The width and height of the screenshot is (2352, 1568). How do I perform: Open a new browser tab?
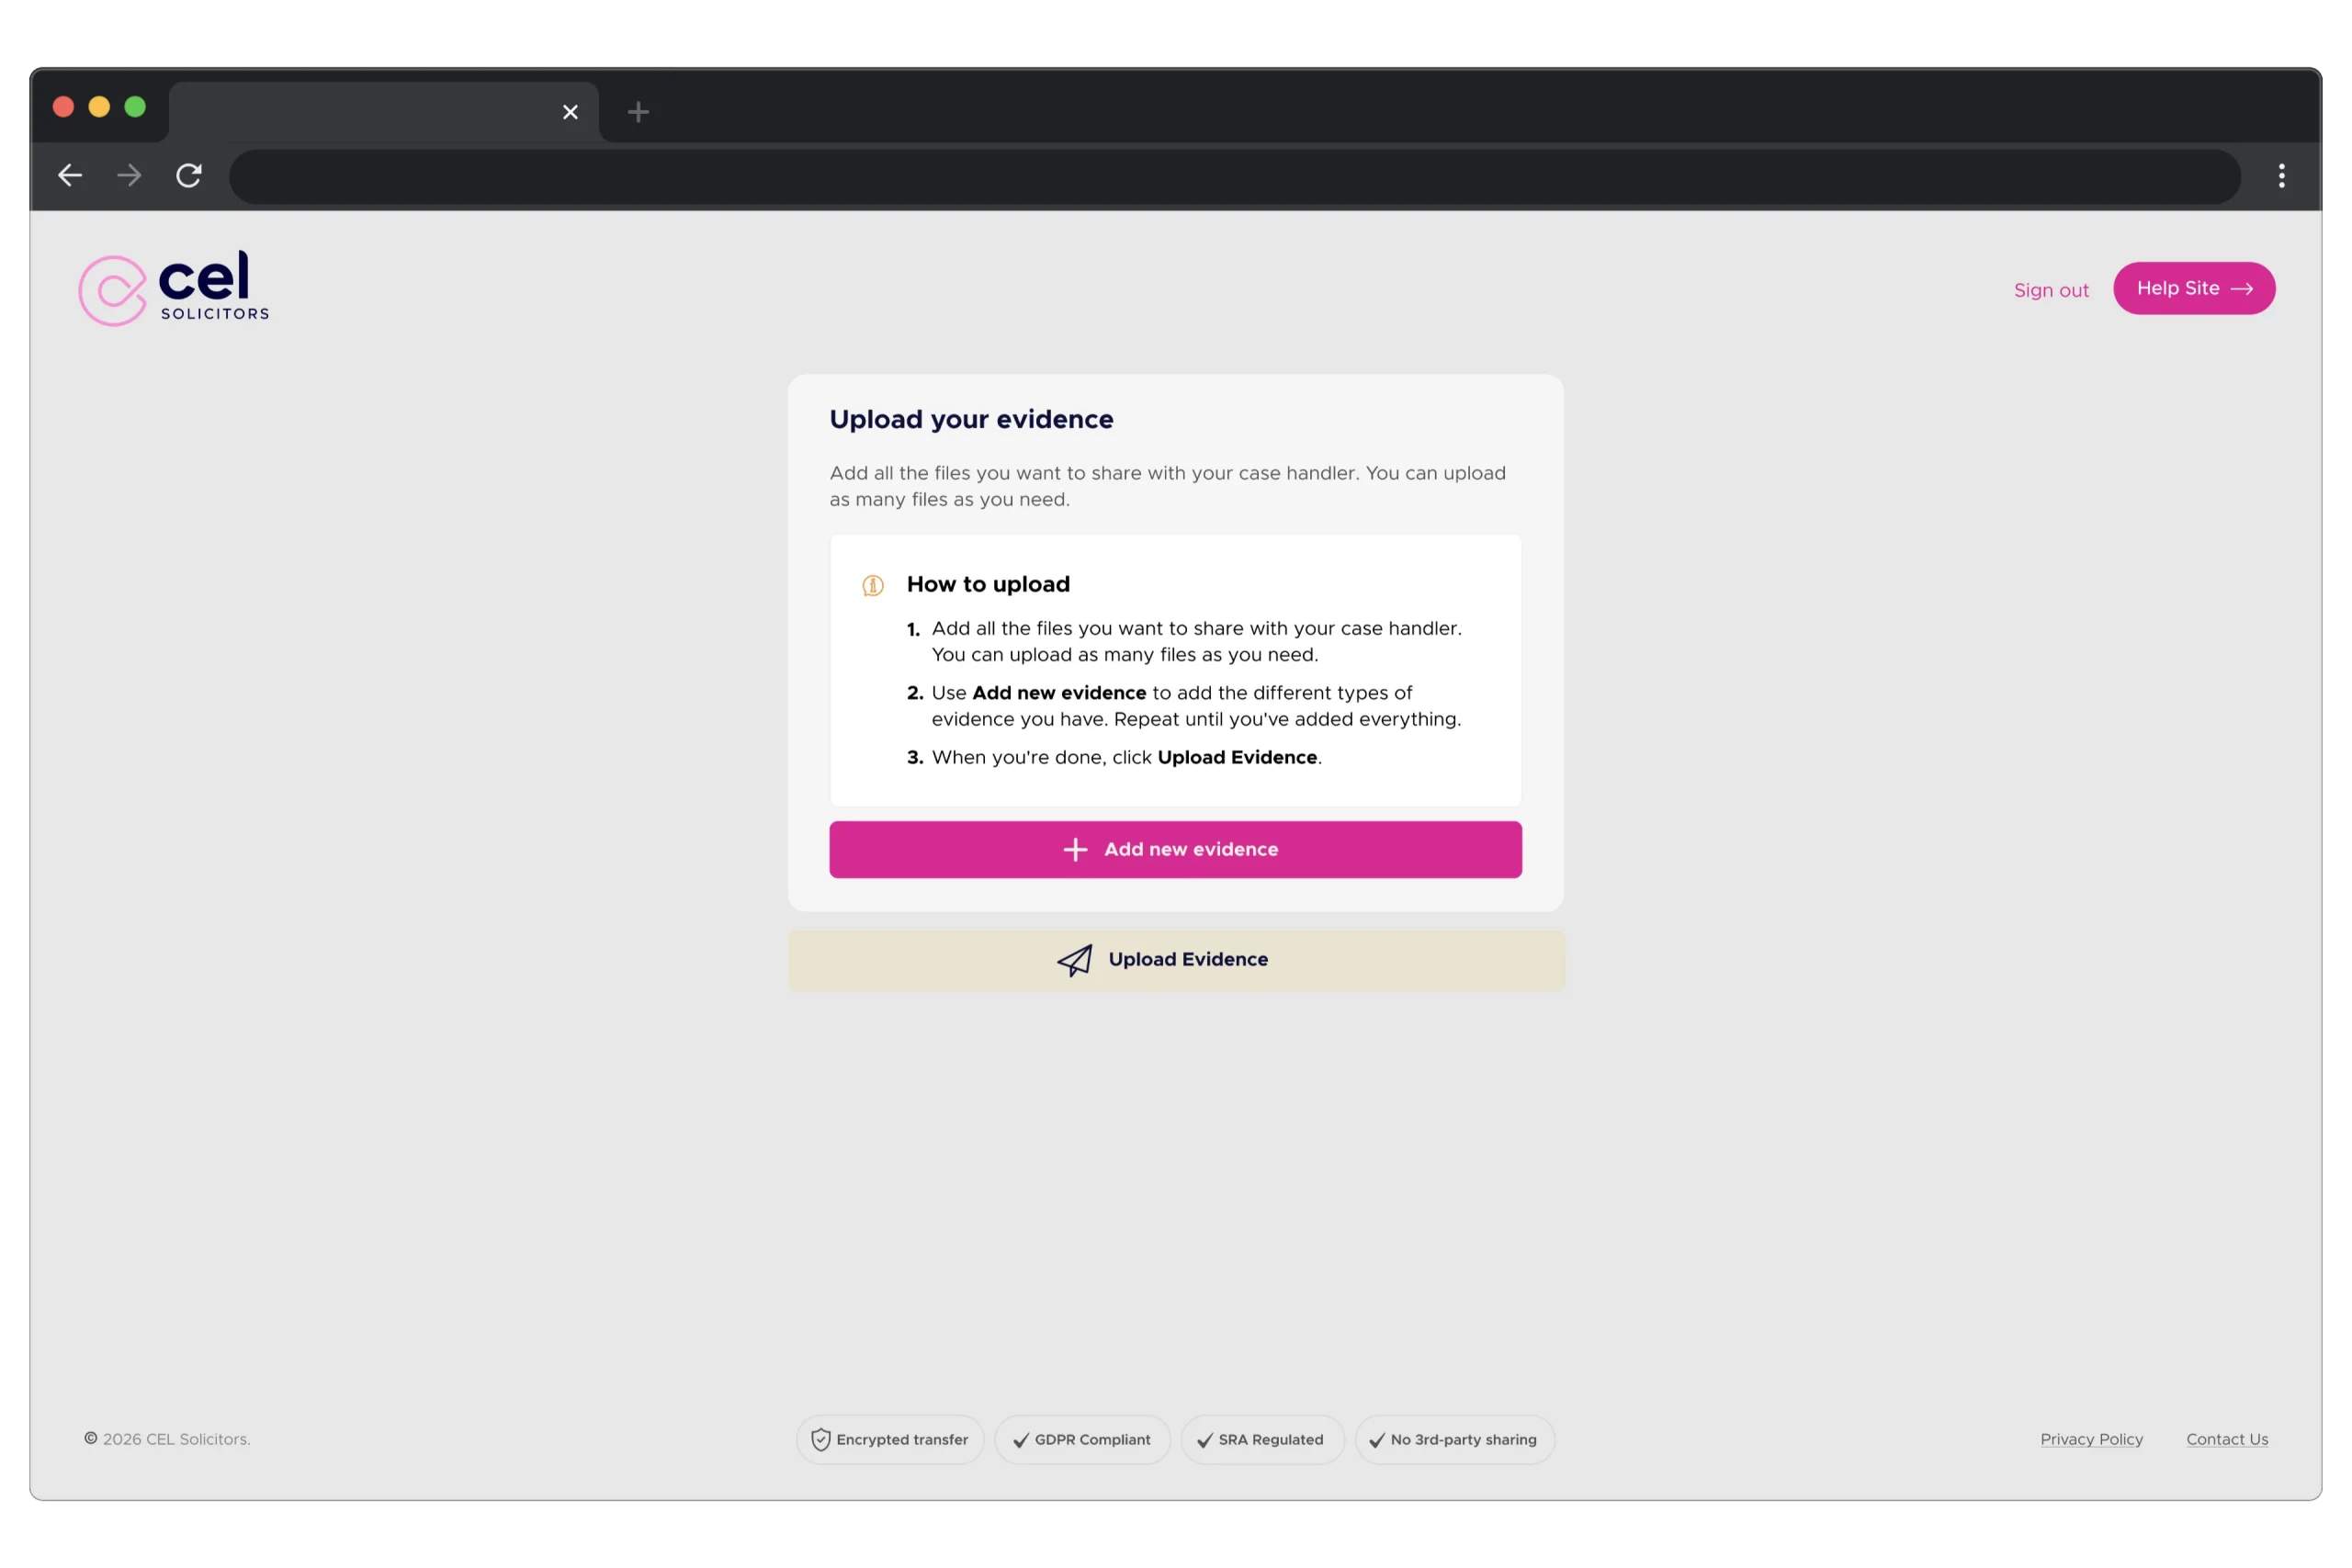click(x=638, y=112)
